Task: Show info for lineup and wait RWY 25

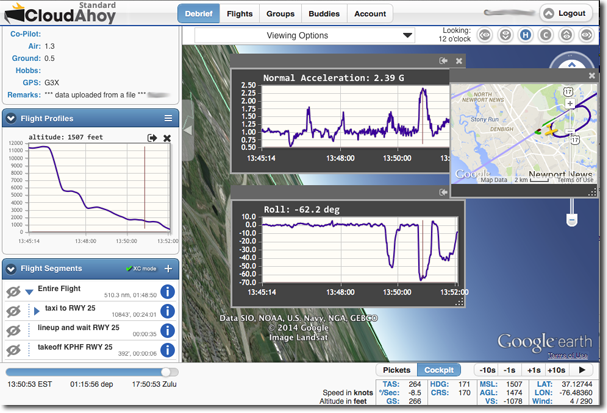Action: coord(167,331)
